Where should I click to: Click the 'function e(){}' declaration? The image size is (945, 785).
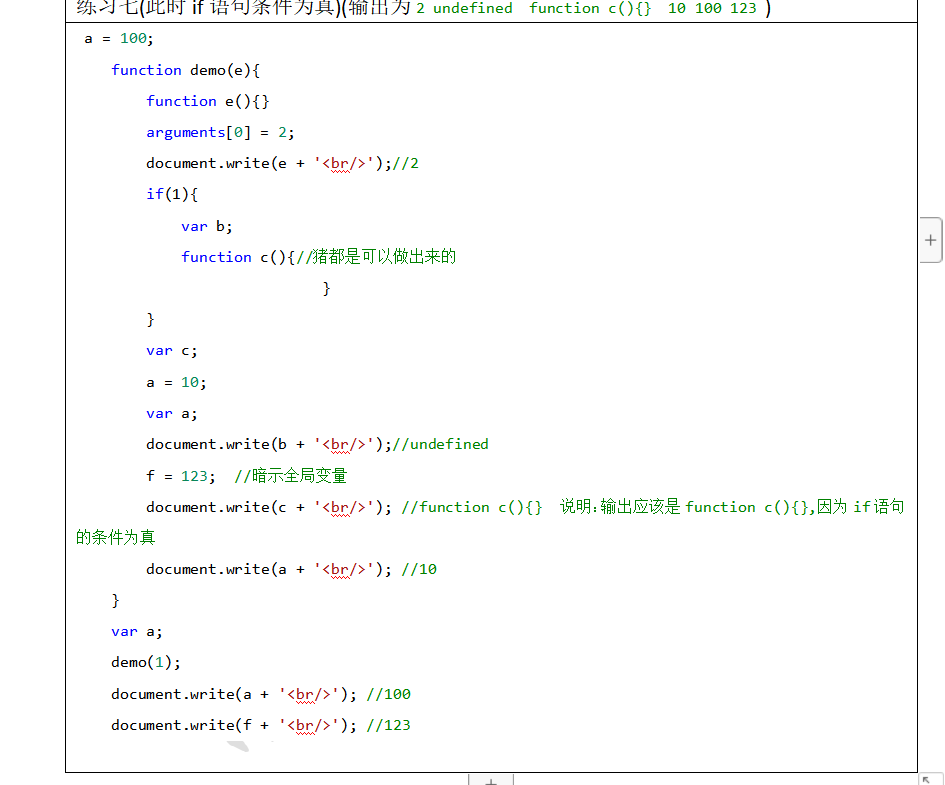click(207, 101)
